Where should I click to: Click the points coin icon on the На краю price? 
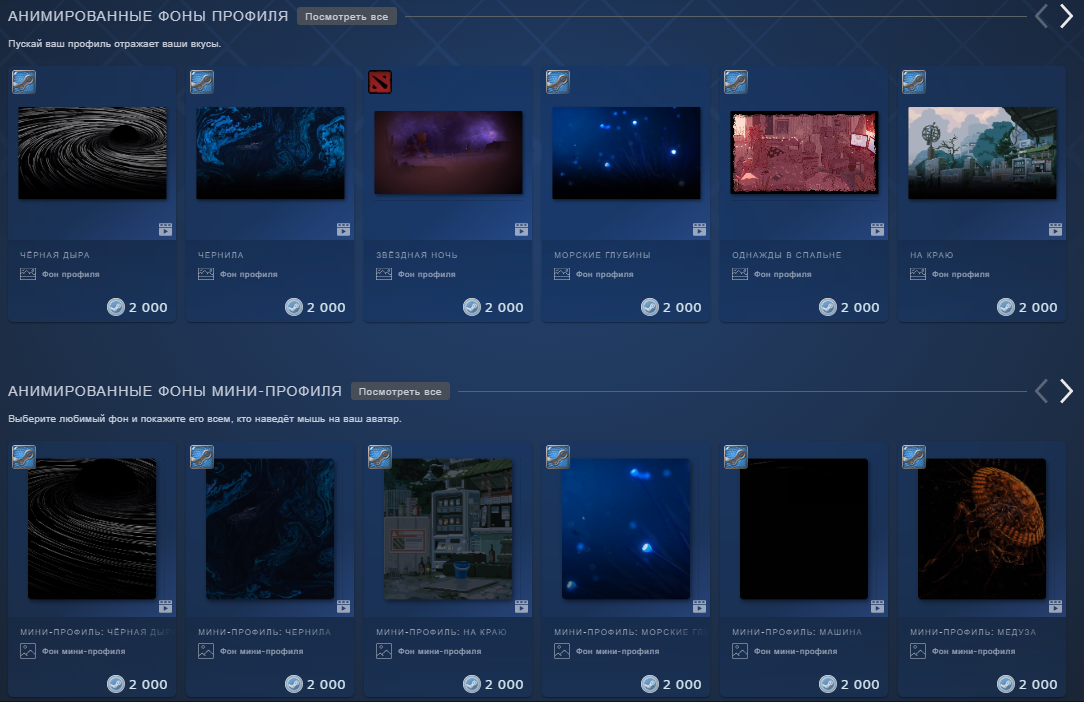[x=1006, y=307]
